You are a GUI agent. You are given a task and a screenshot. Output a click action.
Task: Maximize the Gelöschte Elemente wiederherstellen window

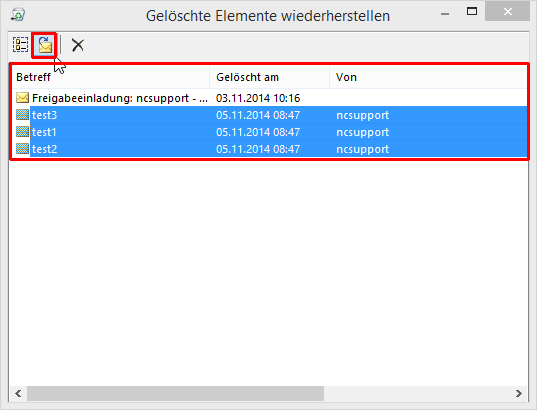472,11
